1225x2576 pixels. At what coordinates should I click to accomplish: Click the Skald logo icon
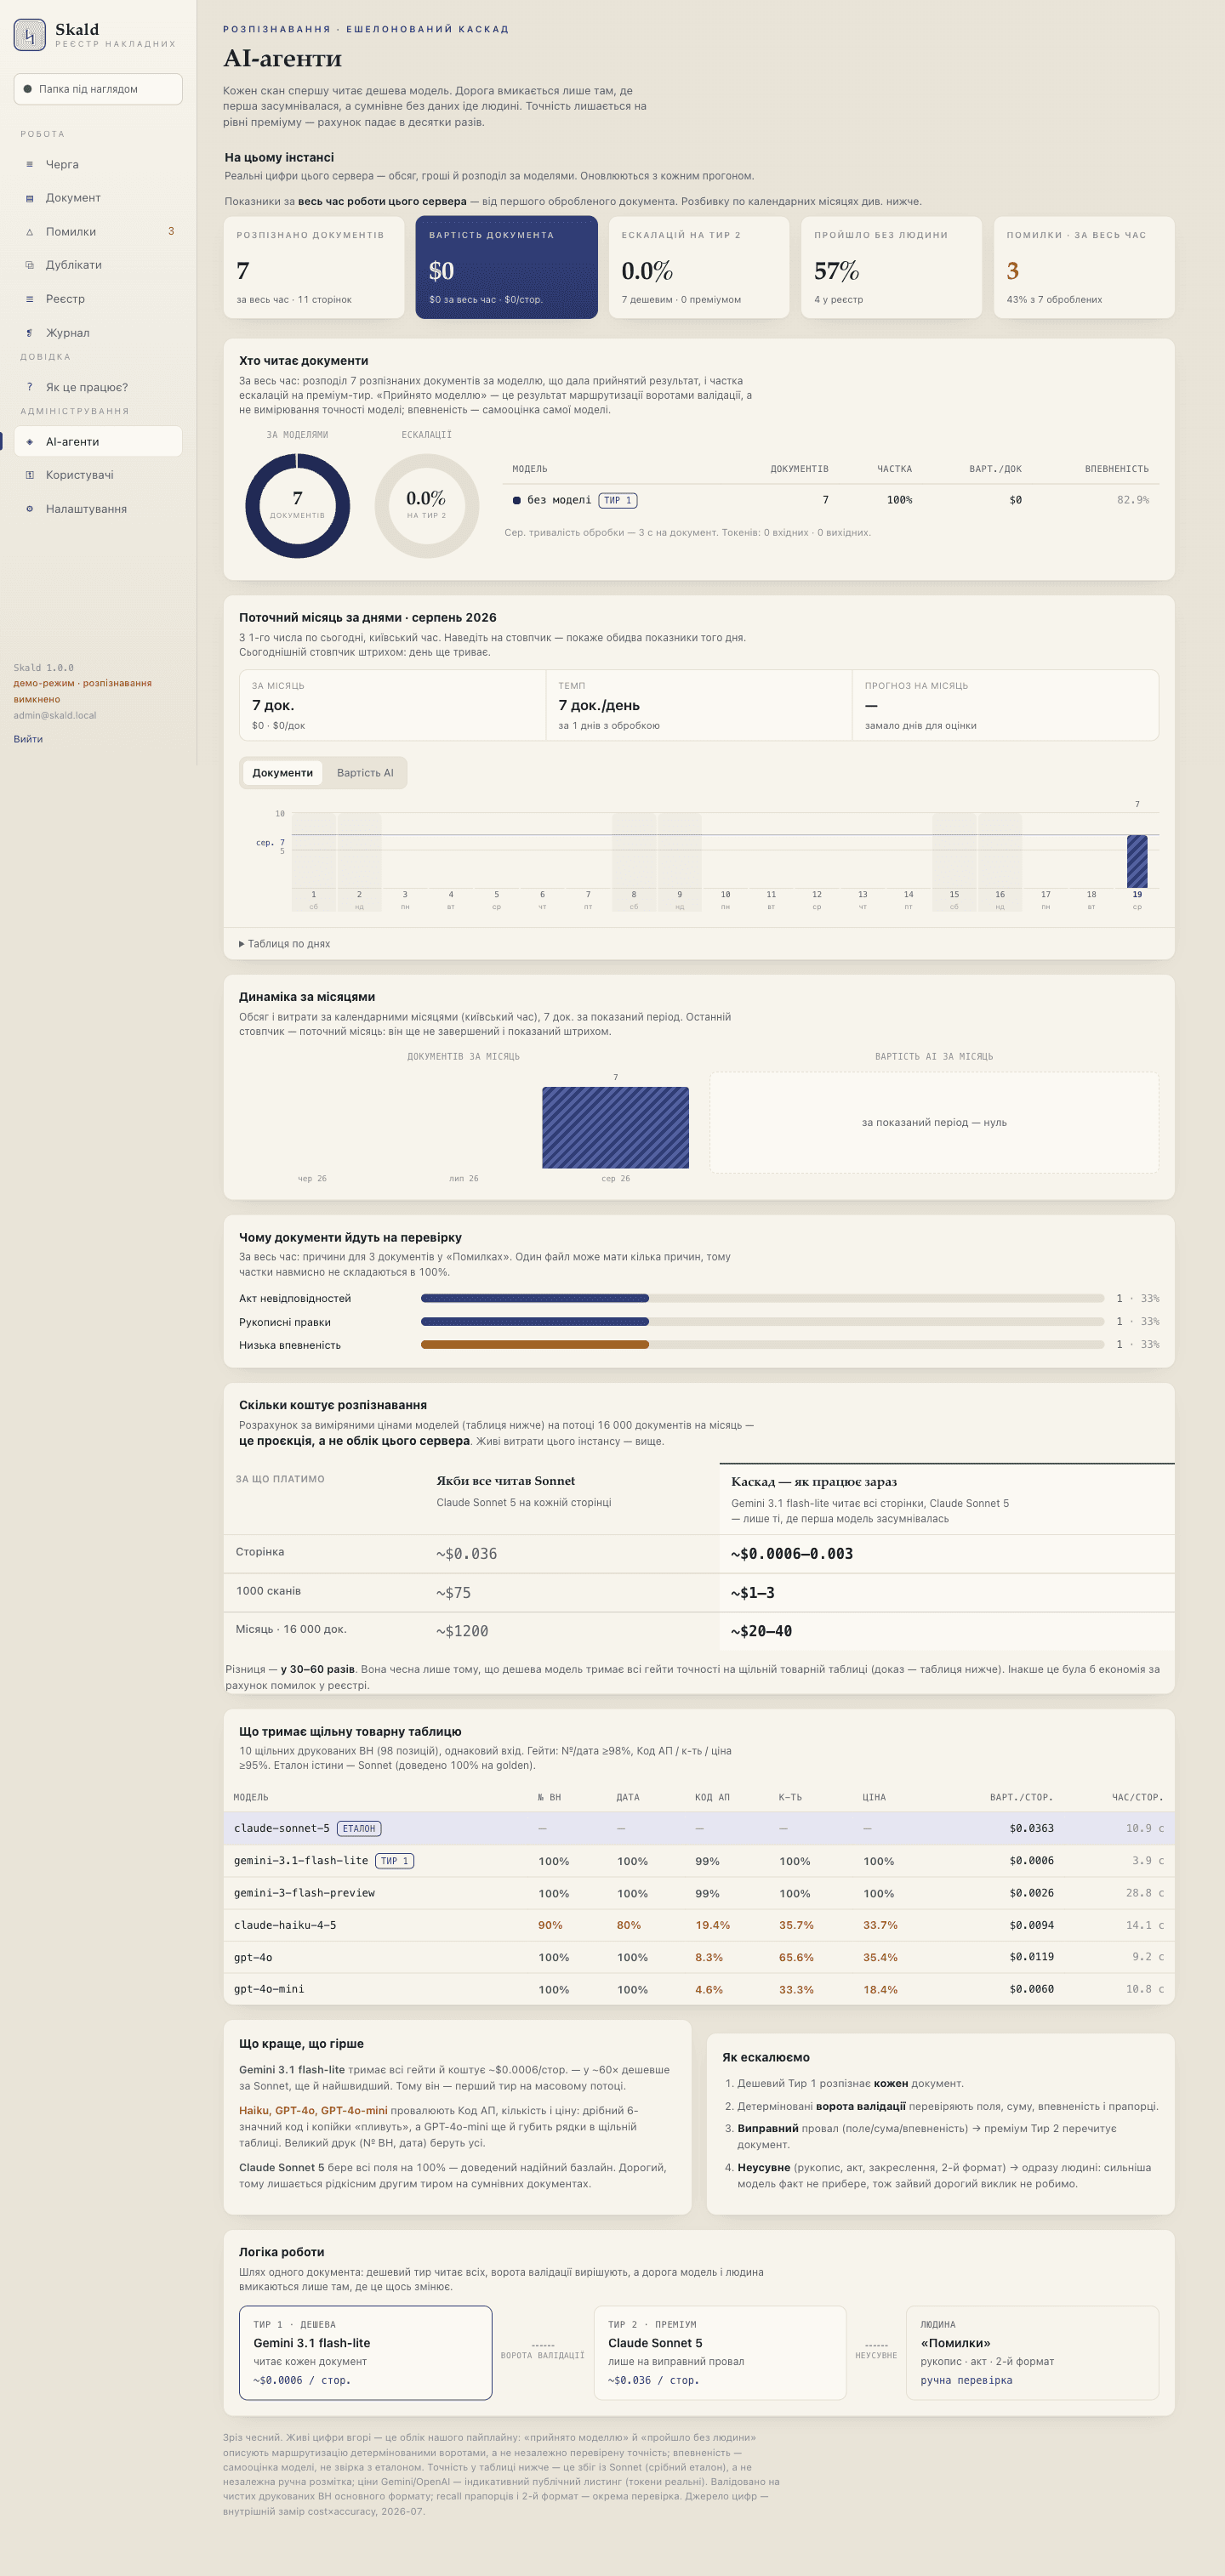tap(29, 35)
